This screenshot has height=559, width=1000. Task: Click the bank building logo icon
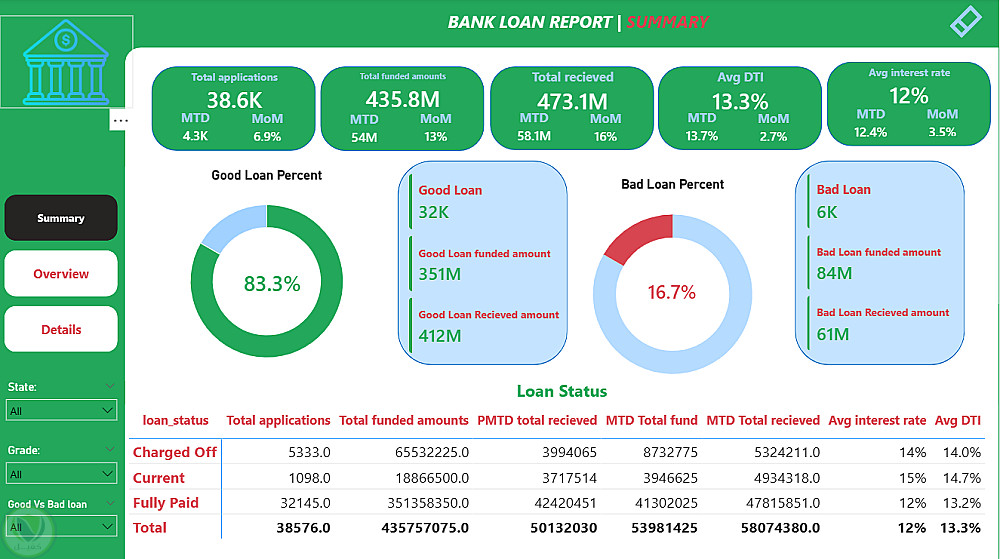pos(66,62)
